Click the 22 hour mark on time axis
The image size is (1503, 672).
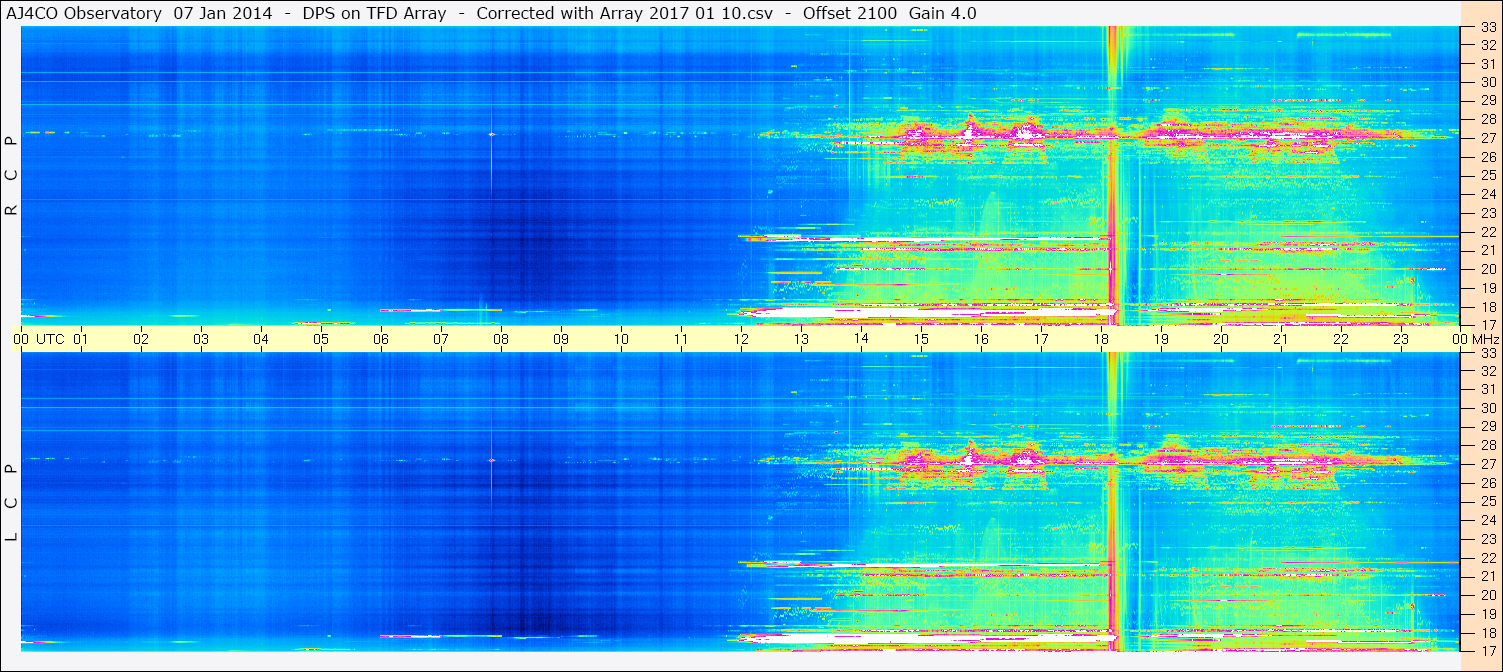[1341, 339]
